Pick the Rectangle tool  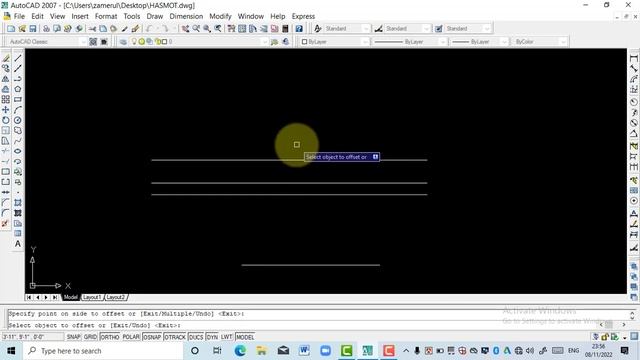18,100
